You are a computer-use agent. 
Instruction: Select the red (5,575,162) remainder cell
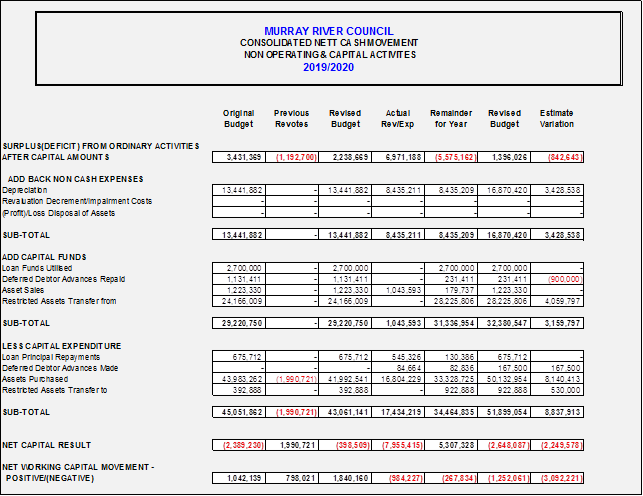tap(451, 157)
